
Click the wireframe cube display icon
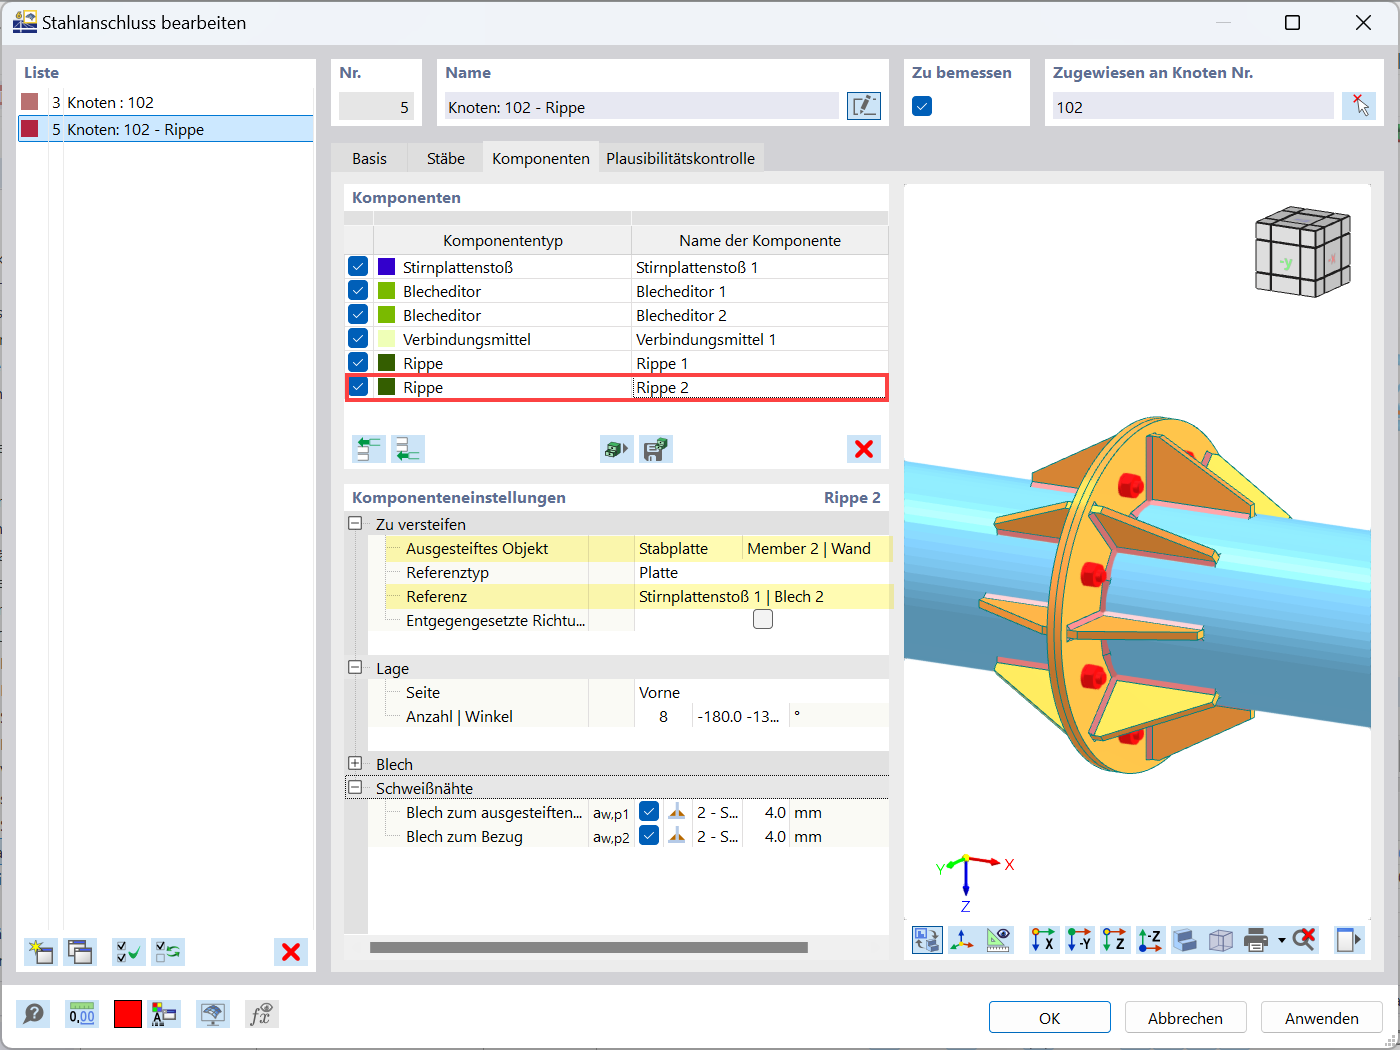pos(1221,940)
